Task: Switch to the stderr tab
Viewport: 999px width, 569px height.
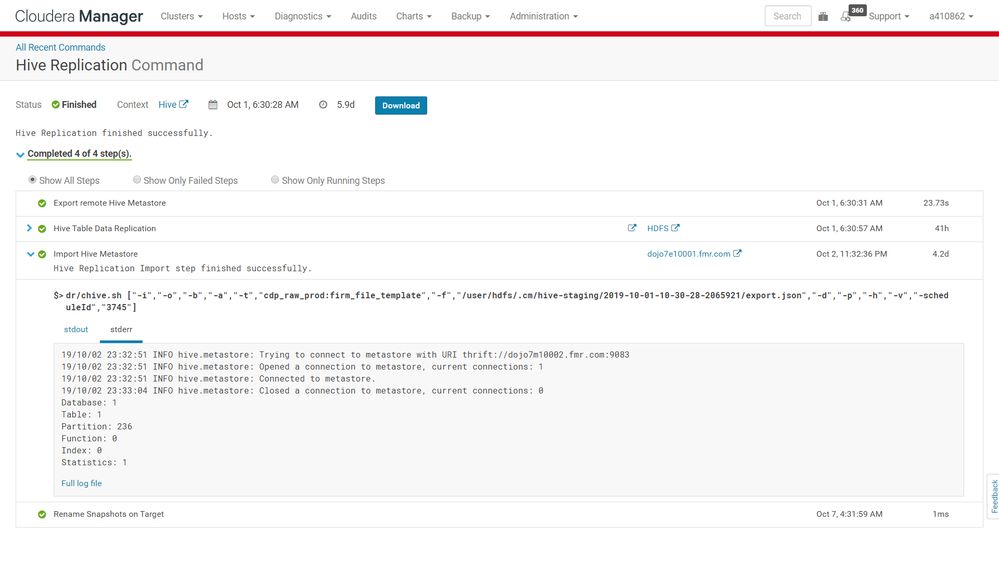Action: pos(121,329)
